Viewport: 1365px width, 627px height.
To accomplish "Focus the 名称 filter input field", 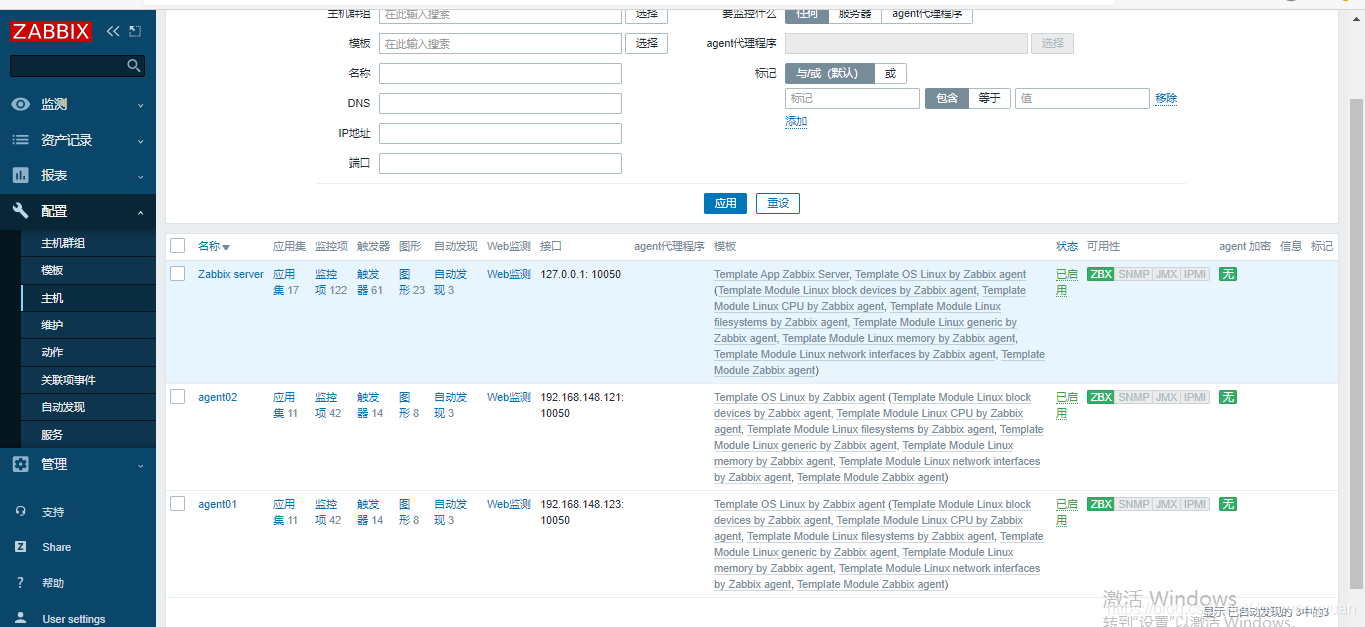I will (x=500, y=73).
